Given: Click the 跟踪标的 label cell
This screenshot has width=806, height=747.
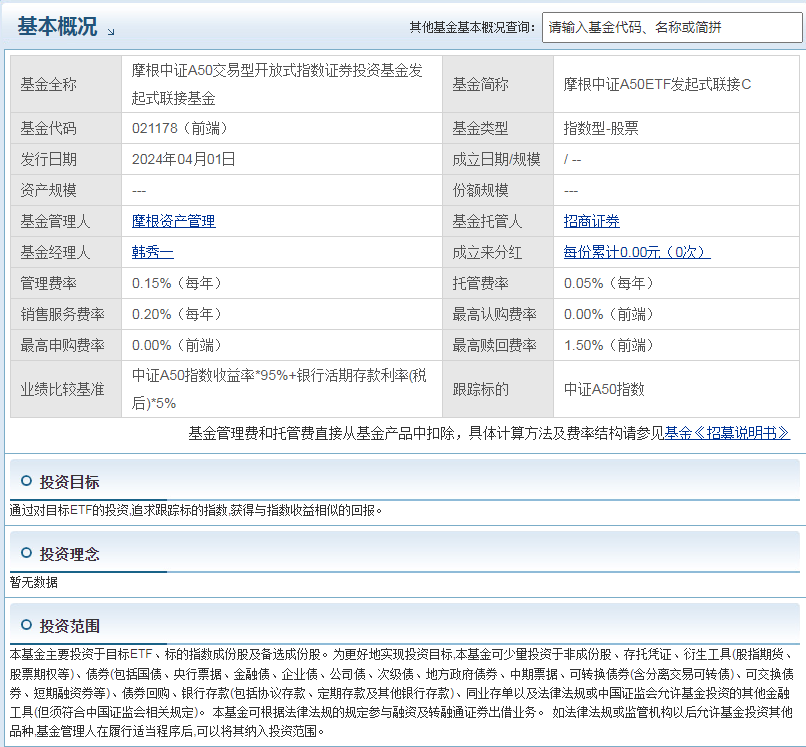Looking at the screenshot, I should click(498, 389).
